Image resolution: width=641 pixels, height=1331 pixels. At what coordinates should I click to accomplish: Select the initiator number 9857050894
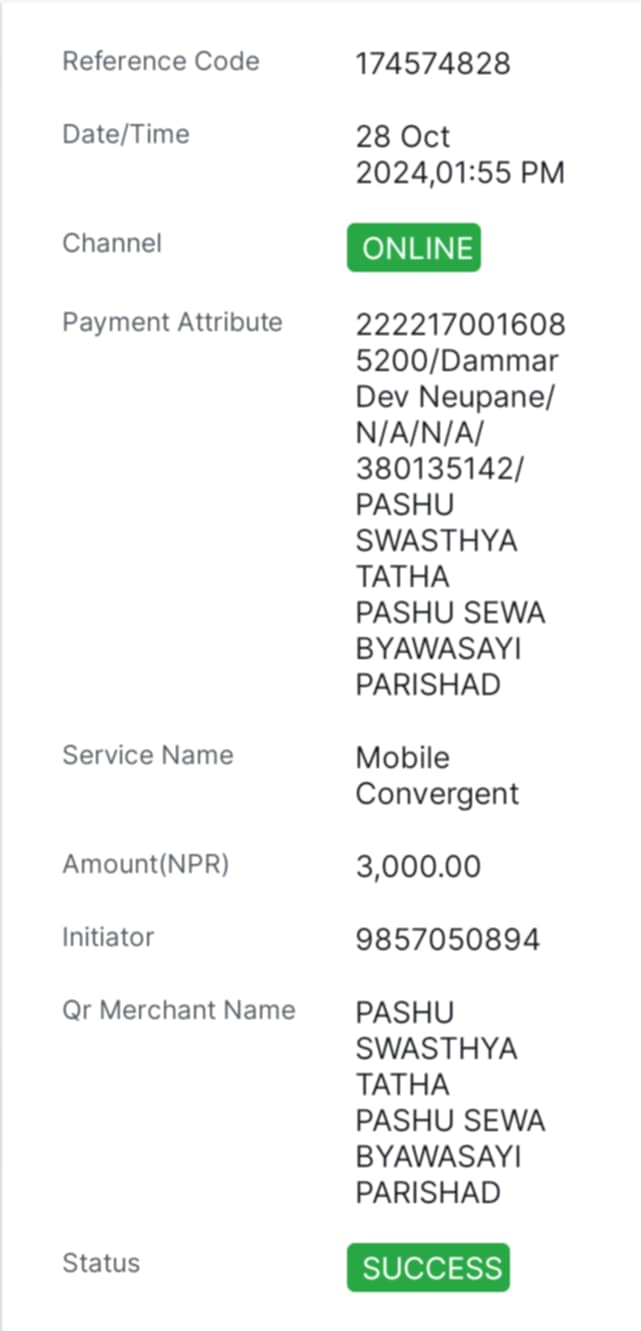(448, 940)
